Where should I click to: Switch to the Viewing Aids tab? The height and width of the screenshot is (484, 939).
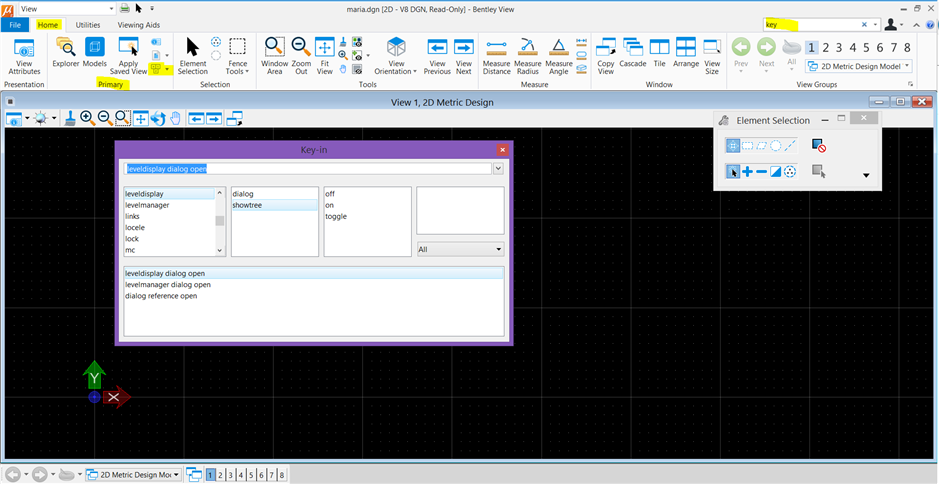coord(138,25)
